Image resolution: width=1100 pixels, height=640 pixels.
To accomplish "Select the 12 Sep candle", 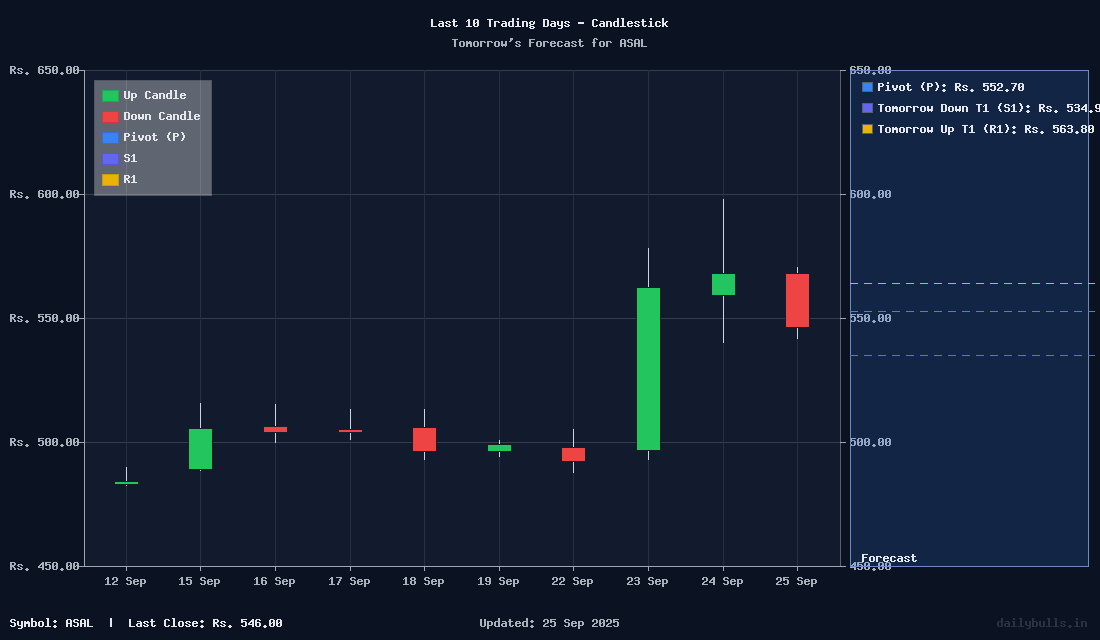I will coord(126,483).
